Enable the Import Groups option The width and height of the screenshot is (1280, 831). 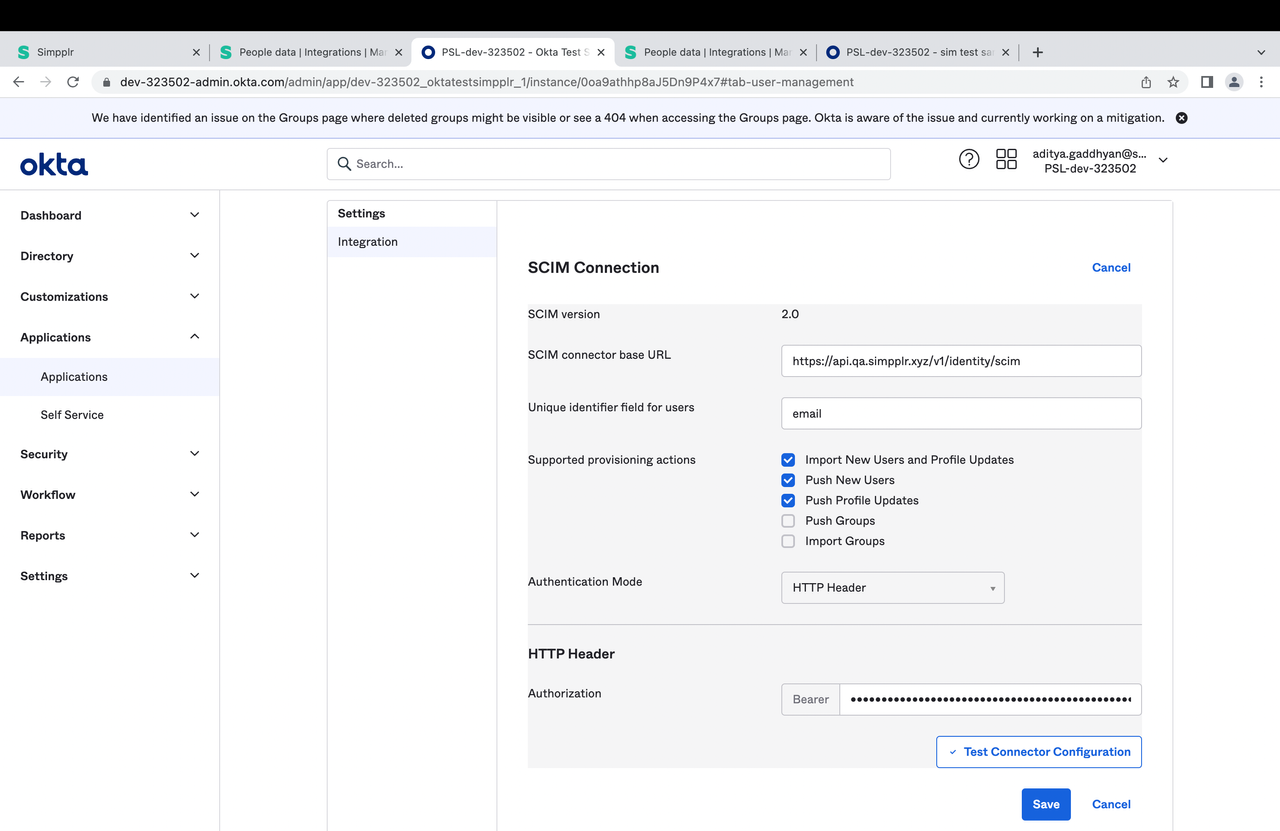point(788,540)
